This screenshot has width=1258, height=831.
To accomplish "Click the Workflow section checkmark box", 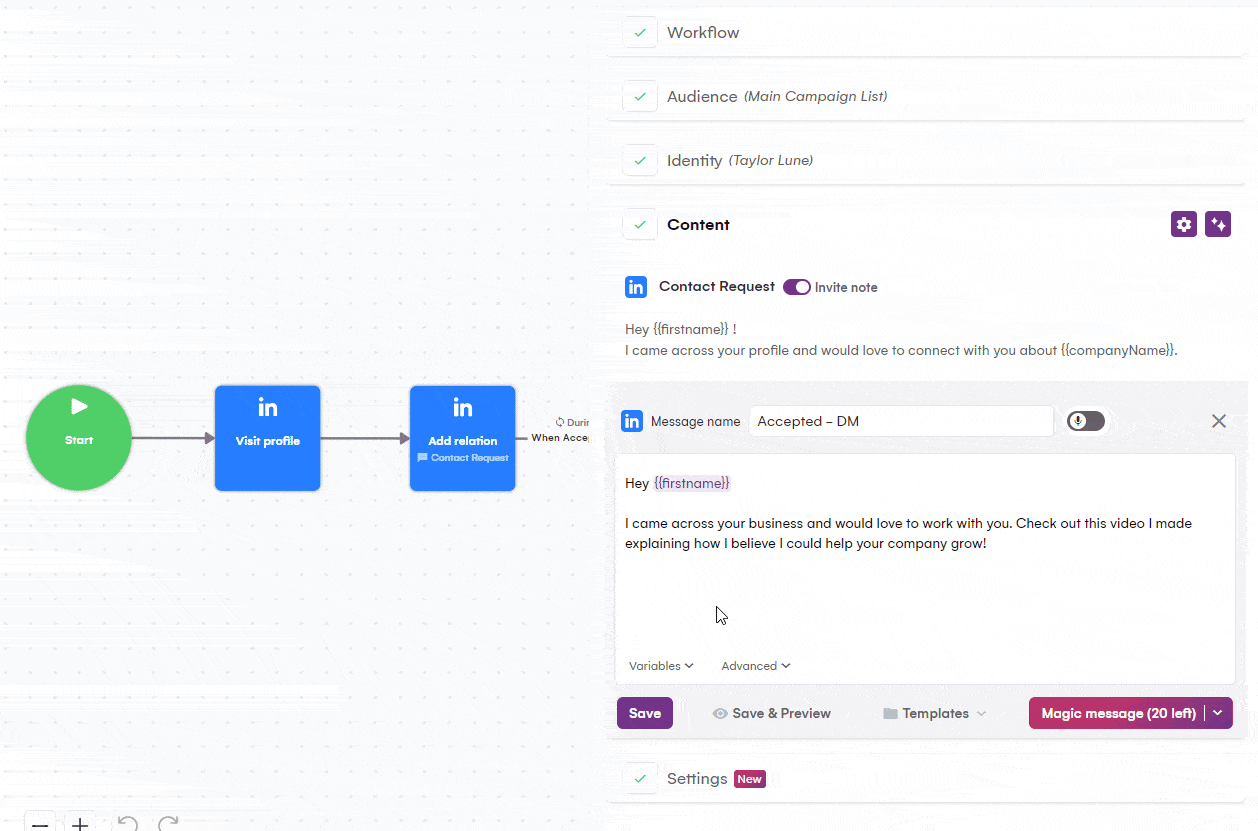I will click(640, 33).
